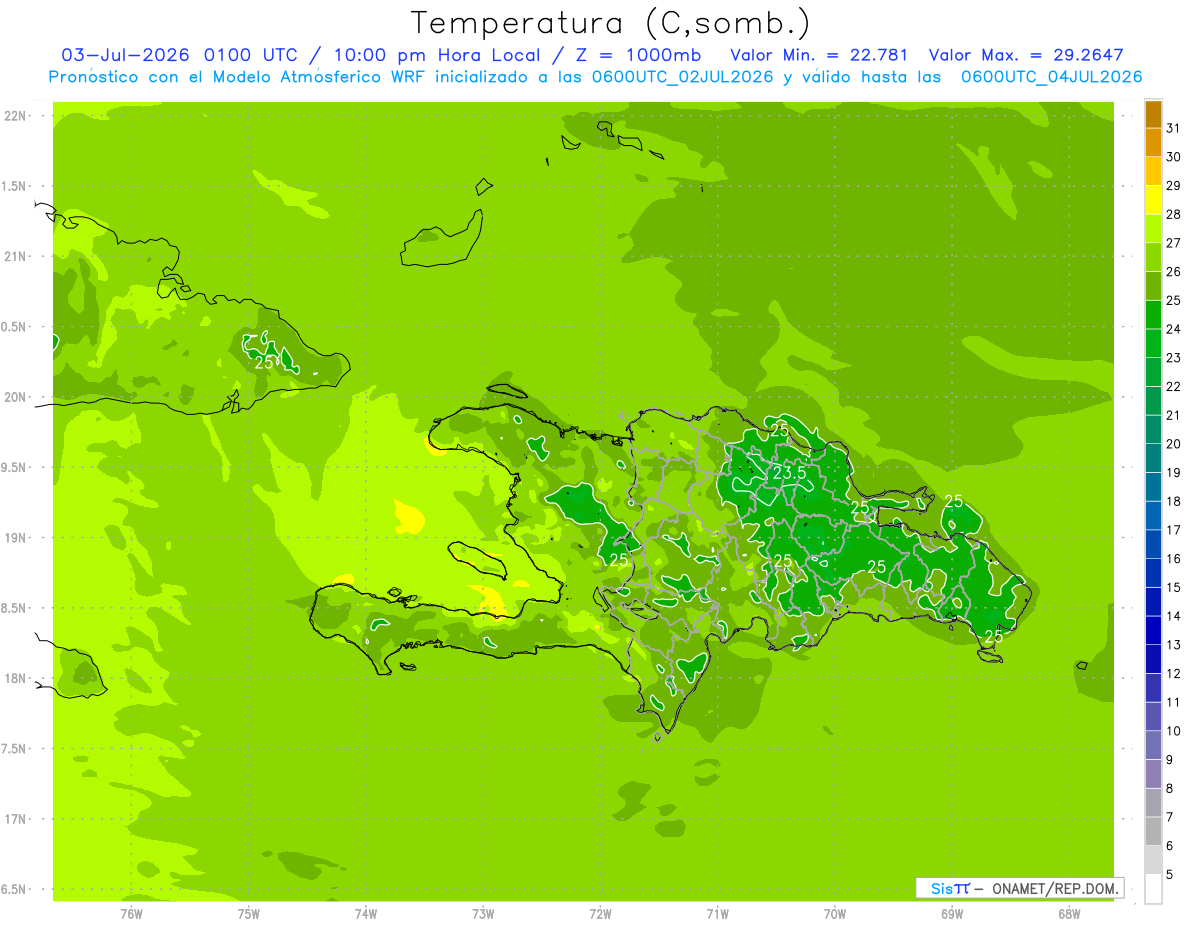This screenshot has height=927, width=1200.
Task: Click the '19N' latitude axis label
Action: 15,537
